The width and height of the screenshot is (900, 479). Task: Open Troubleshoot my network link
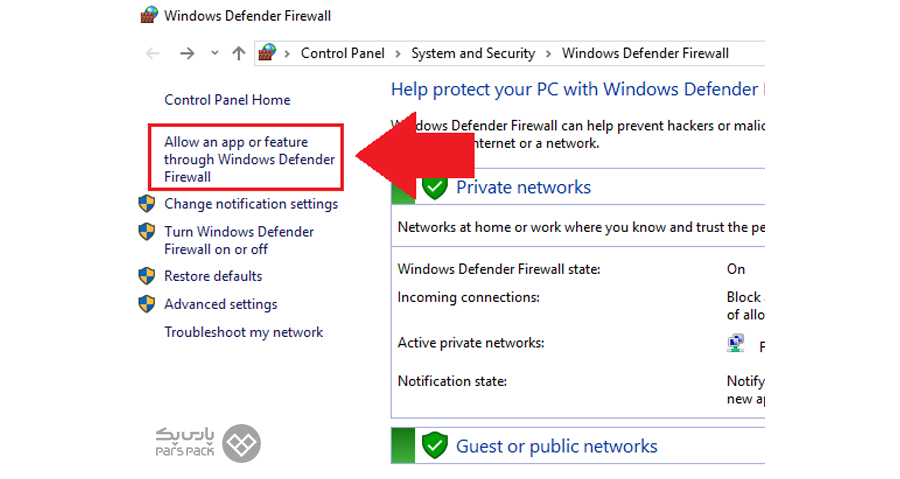coord(243,332)
